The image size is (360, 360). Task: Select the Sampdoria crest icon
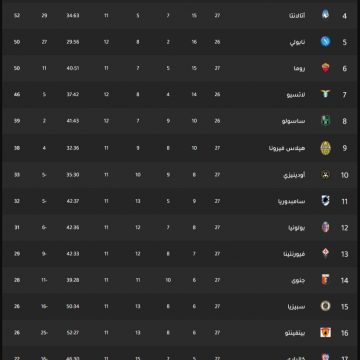325,201
